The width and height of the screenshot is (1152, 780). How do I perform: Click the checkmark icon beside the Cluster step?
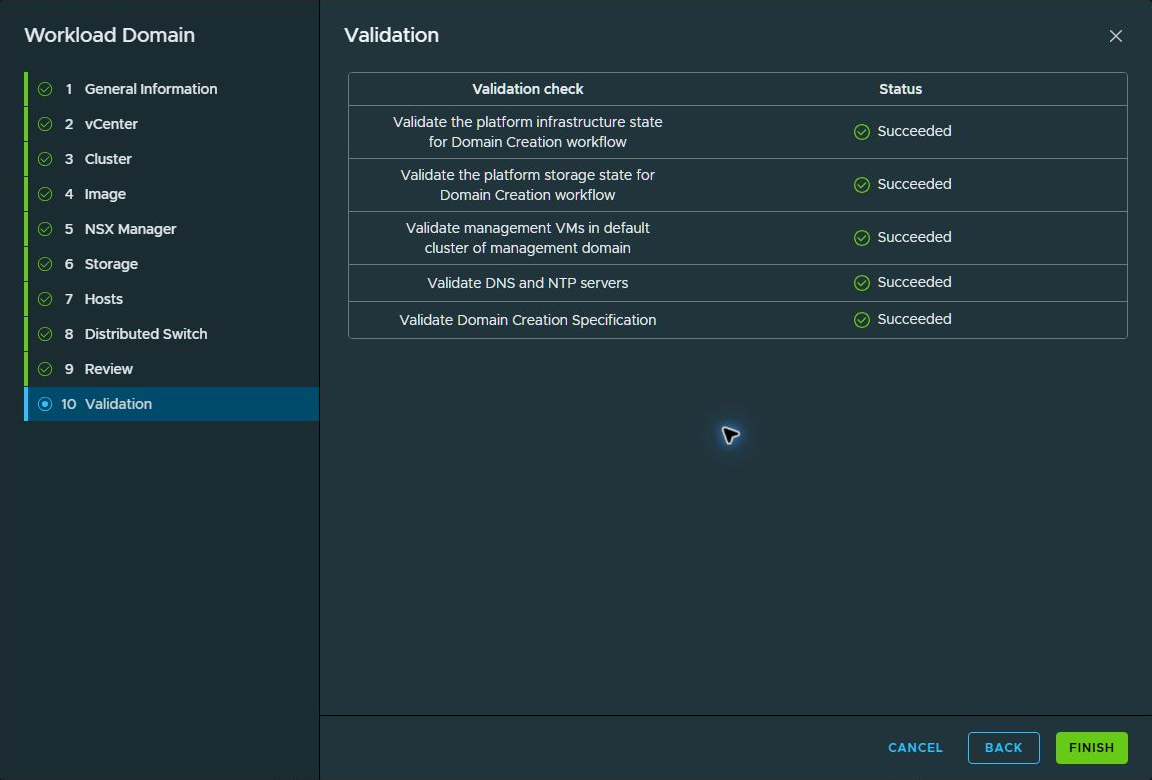pyautogui.click(x=45, y=159)
